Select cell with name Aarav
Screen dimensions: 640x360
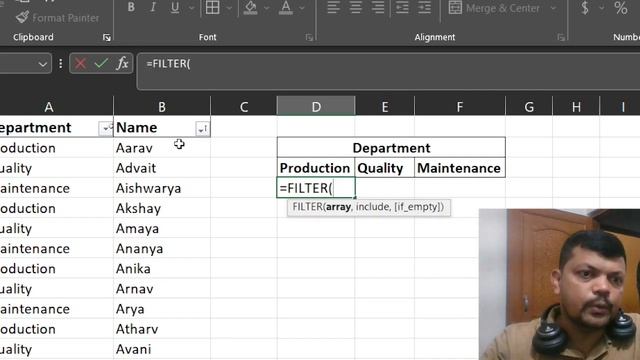pyautogui.click(x=162, y=148)
